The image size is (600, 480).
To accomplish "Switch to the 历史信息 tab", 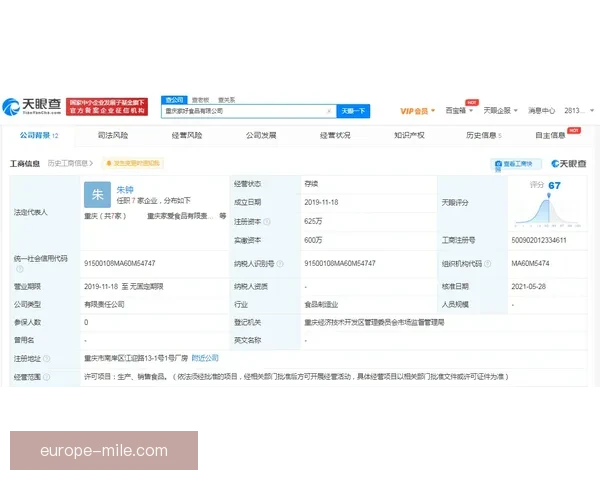I will [484, 136].
